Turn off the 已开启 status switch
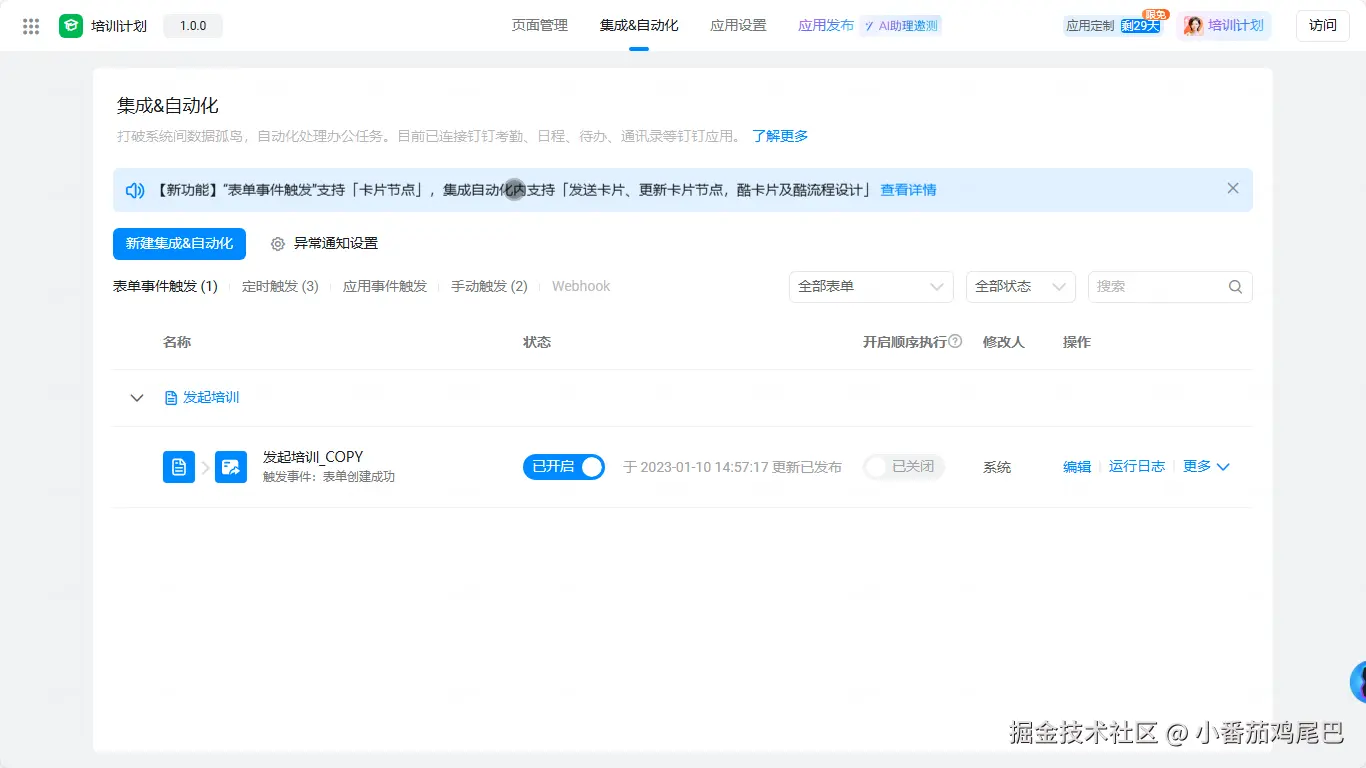 pos(564,467)
